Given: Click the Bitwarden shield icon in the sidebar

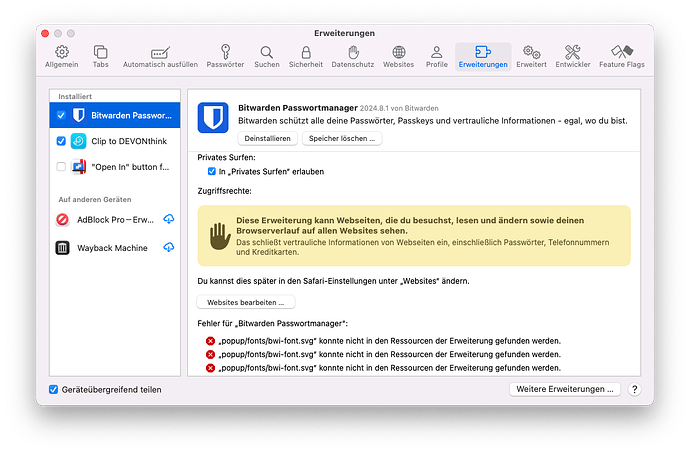Looking at the screenshot, I should tap(79, 115).
